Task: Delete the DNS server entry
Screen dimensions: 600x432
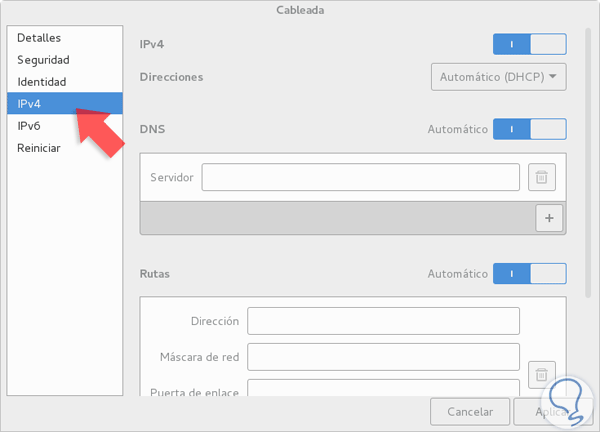Action: coord(541,178)
